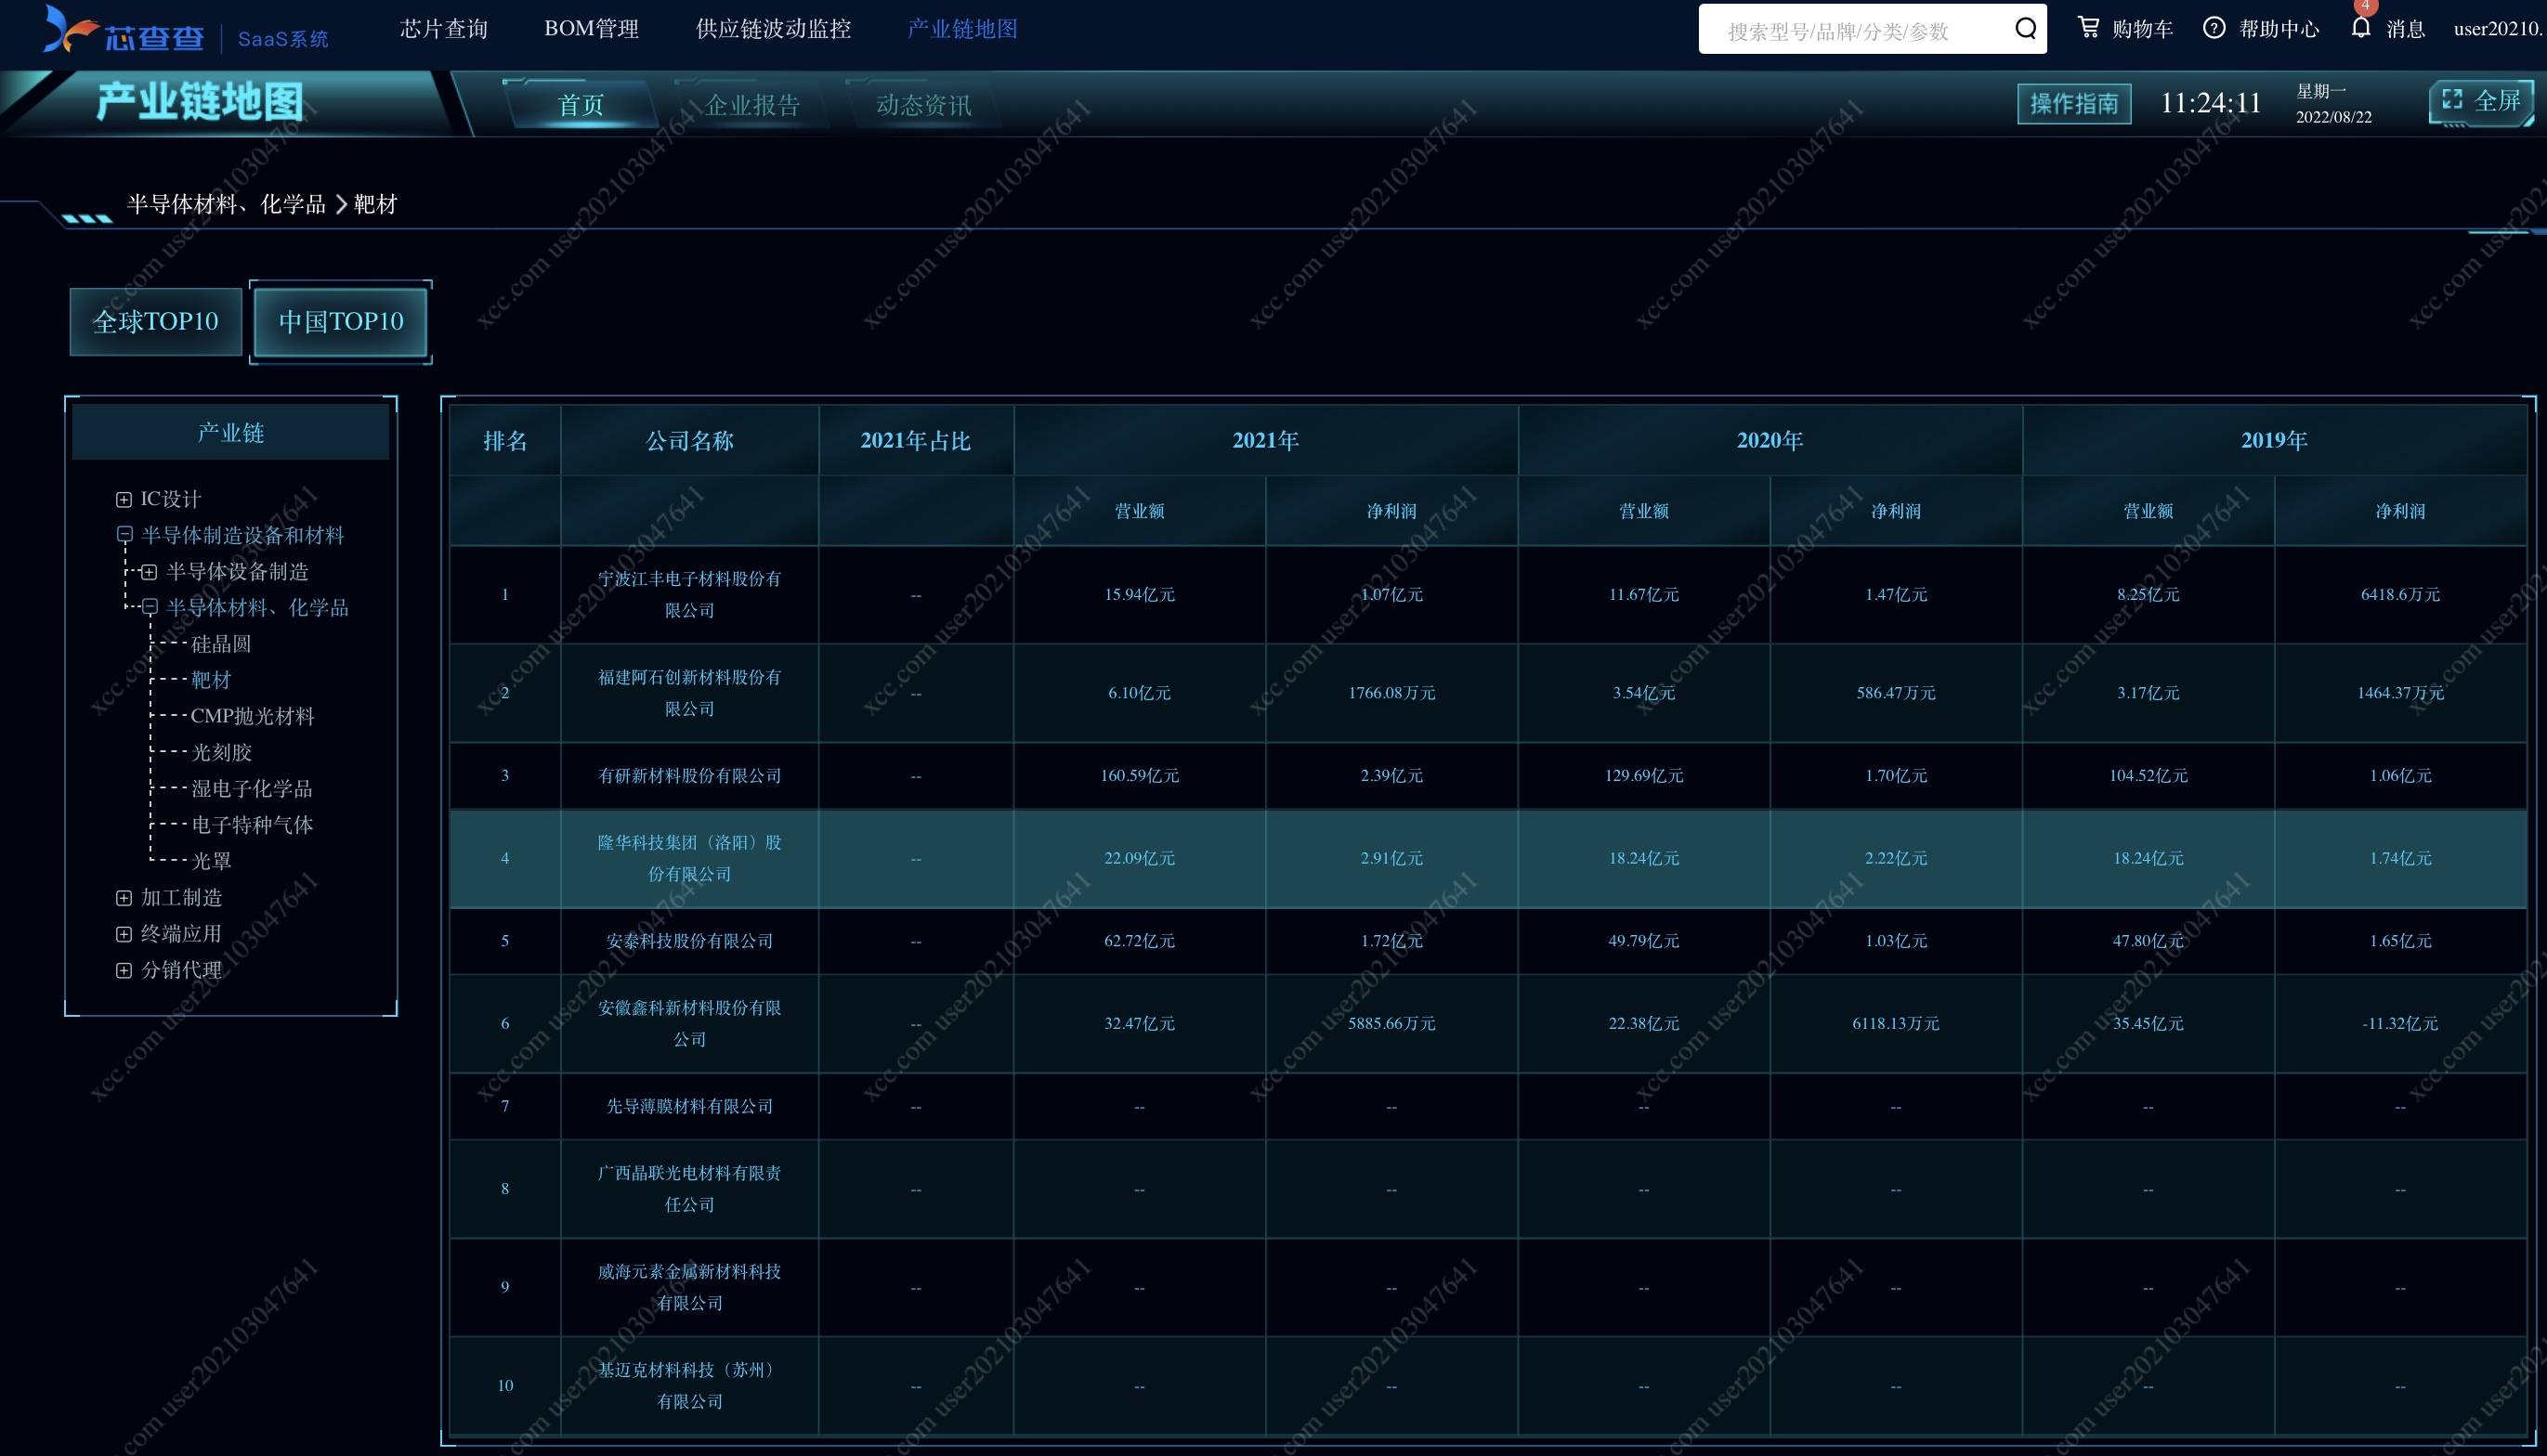The image size is (2547, 1456).
Task: Open the 动态资讯 tab
Action: (x=923, y=105)
